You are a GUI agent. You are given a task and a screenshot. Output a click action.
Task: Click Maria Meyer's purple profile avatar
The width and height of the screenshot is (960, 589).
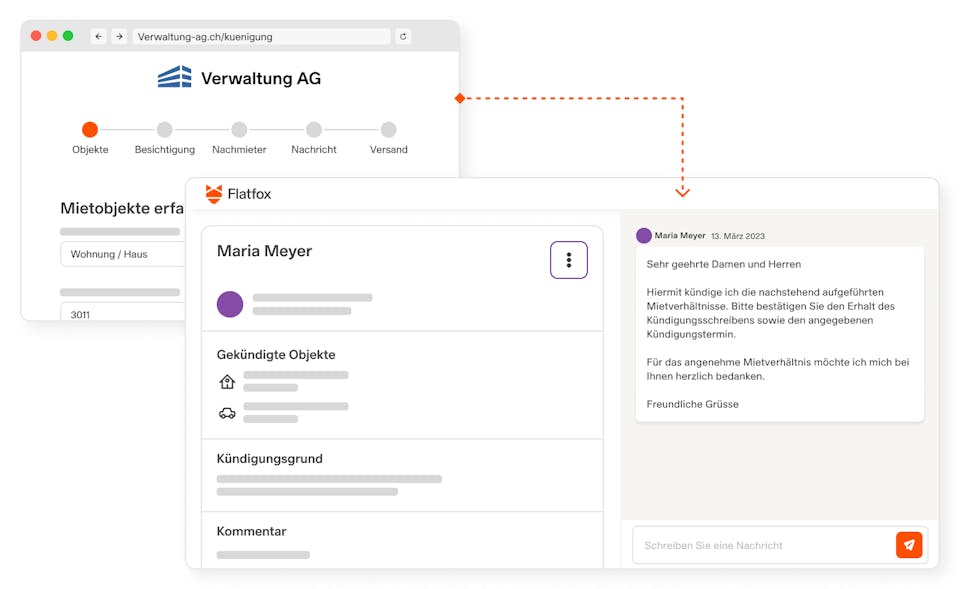point(230,304)
